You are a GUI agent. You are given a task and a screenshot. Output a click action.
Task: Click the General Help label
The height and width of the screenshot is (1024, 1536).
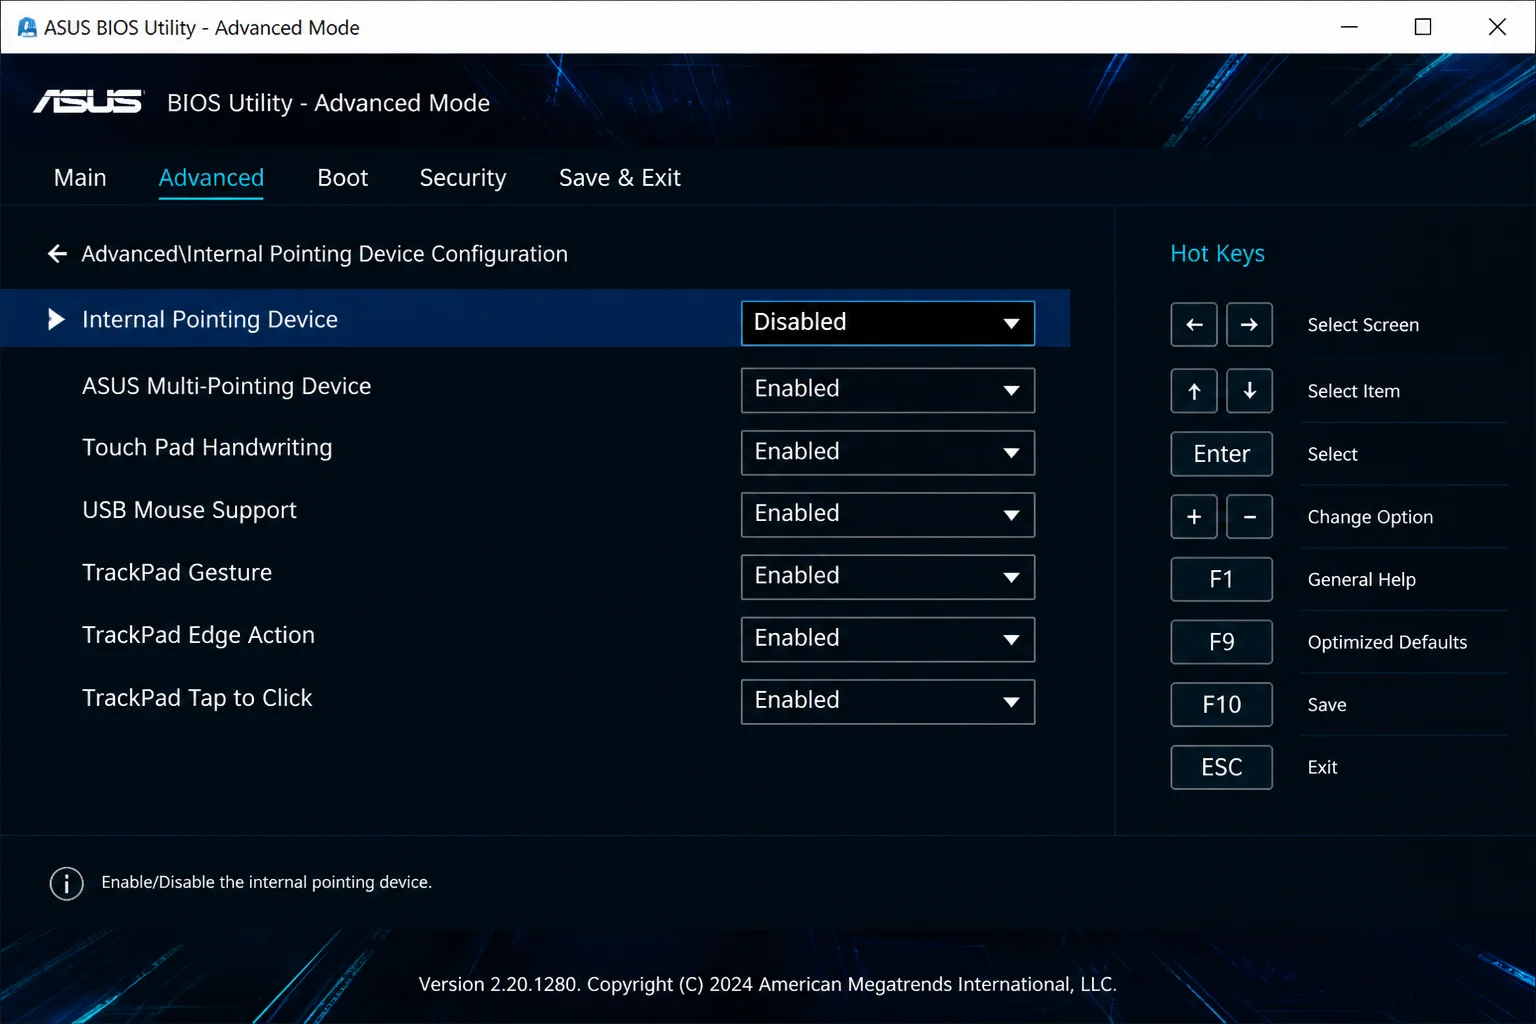[1361, 580]
